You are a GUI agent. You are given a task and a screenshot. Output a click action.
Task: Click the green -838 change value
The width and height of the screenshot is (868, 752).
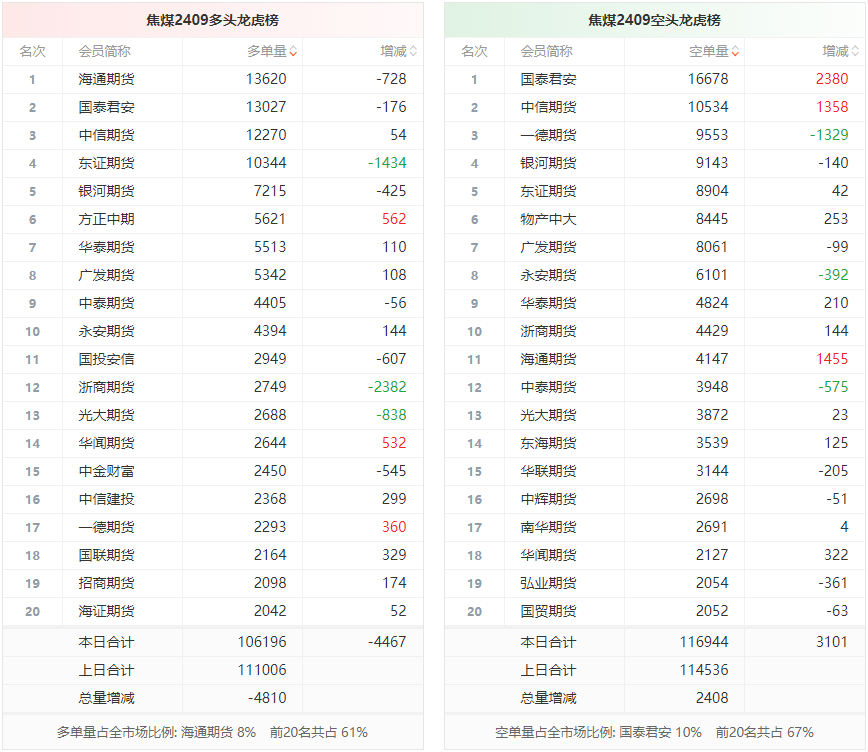391,415
